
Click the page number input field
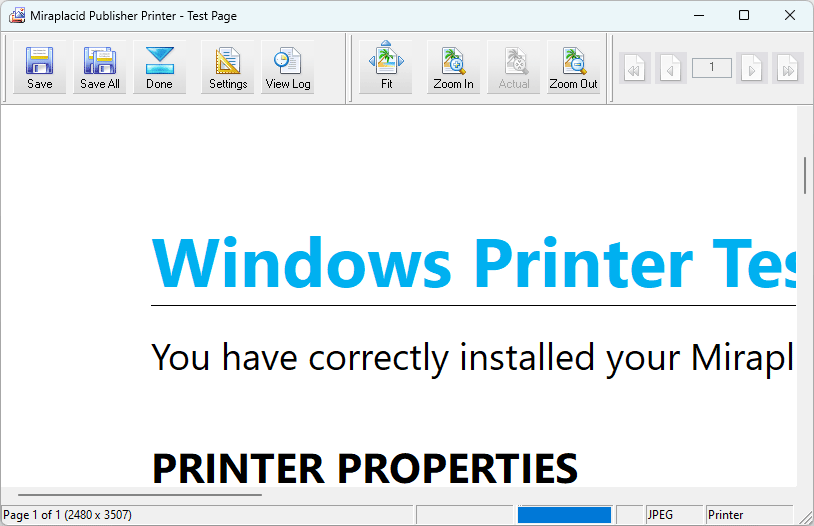[711, 68]
